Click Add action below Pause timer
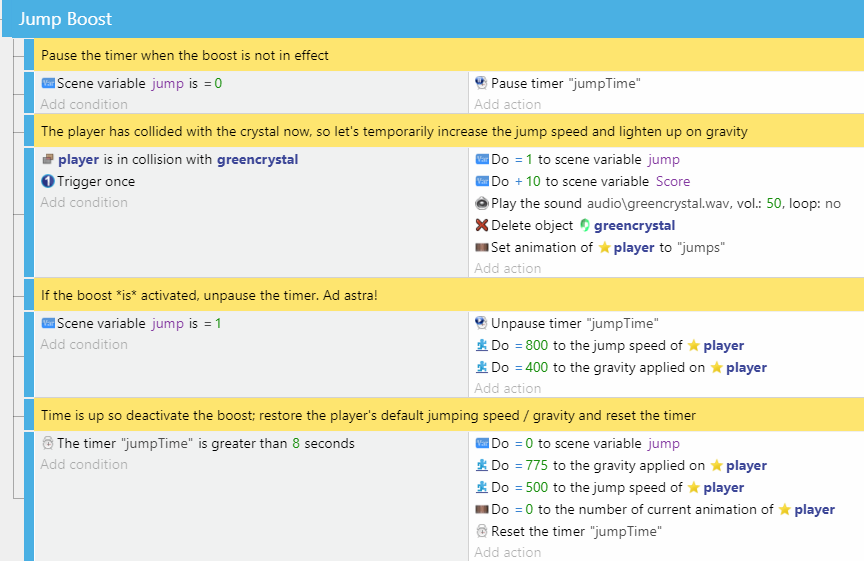The width and height of the screenshot is (864, 561). (x=507, y=104)
